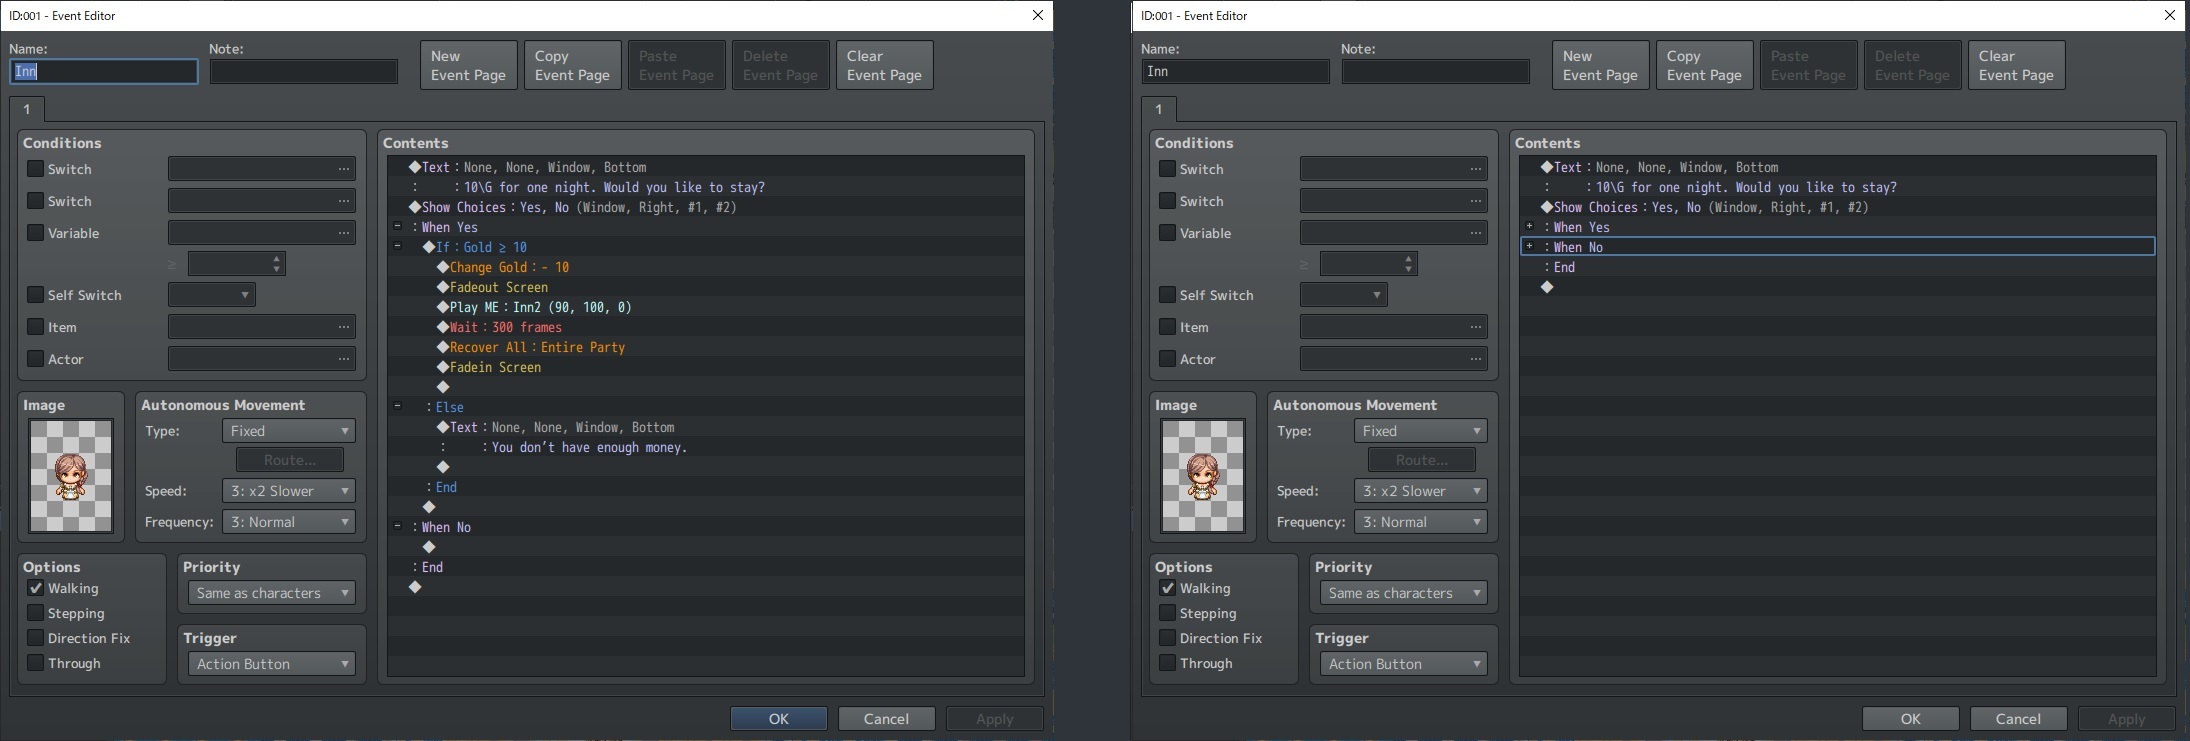The image size is (2190, 741).
Task: Enable Self Switch condition in left window
Action: point(35,295)
